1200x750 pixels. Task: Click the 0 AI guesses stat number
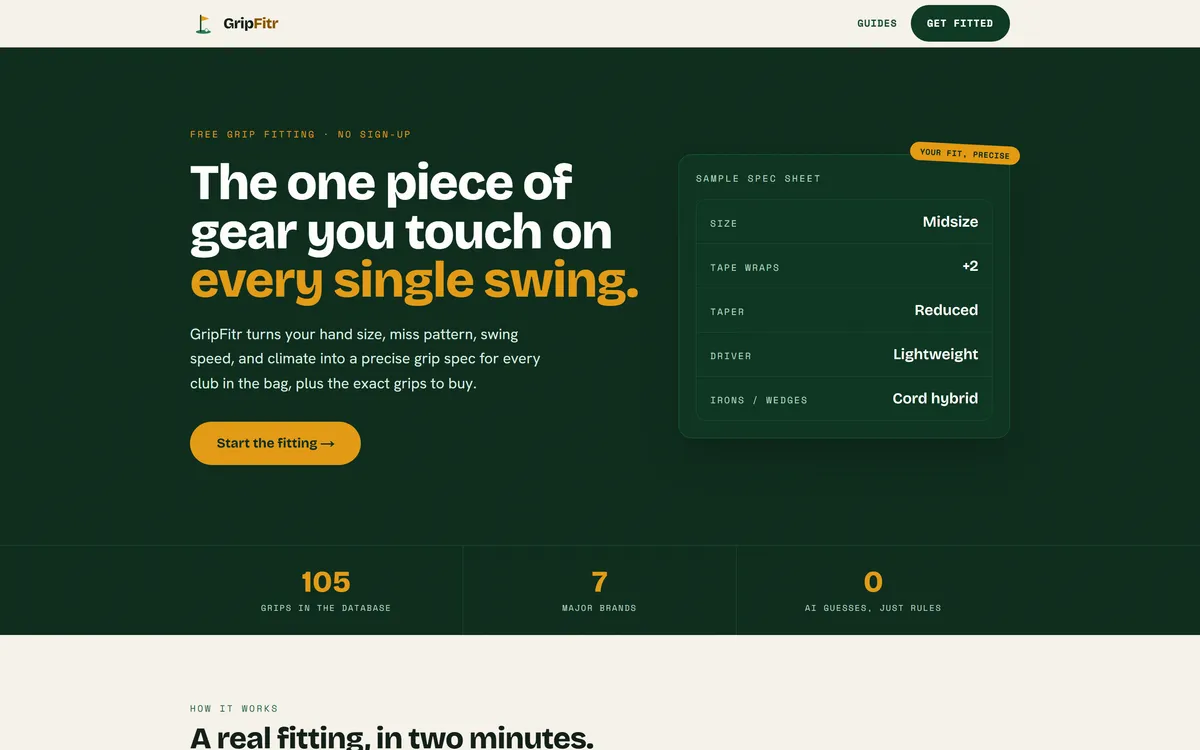coord(873,581)
